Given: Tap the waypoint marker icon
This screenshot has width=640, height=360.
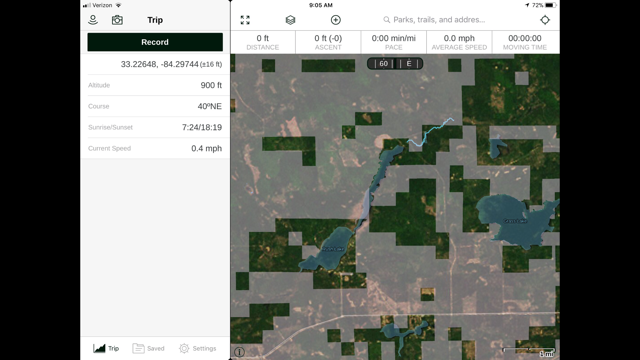Looking at the screenshot, I should click(93, 20).
